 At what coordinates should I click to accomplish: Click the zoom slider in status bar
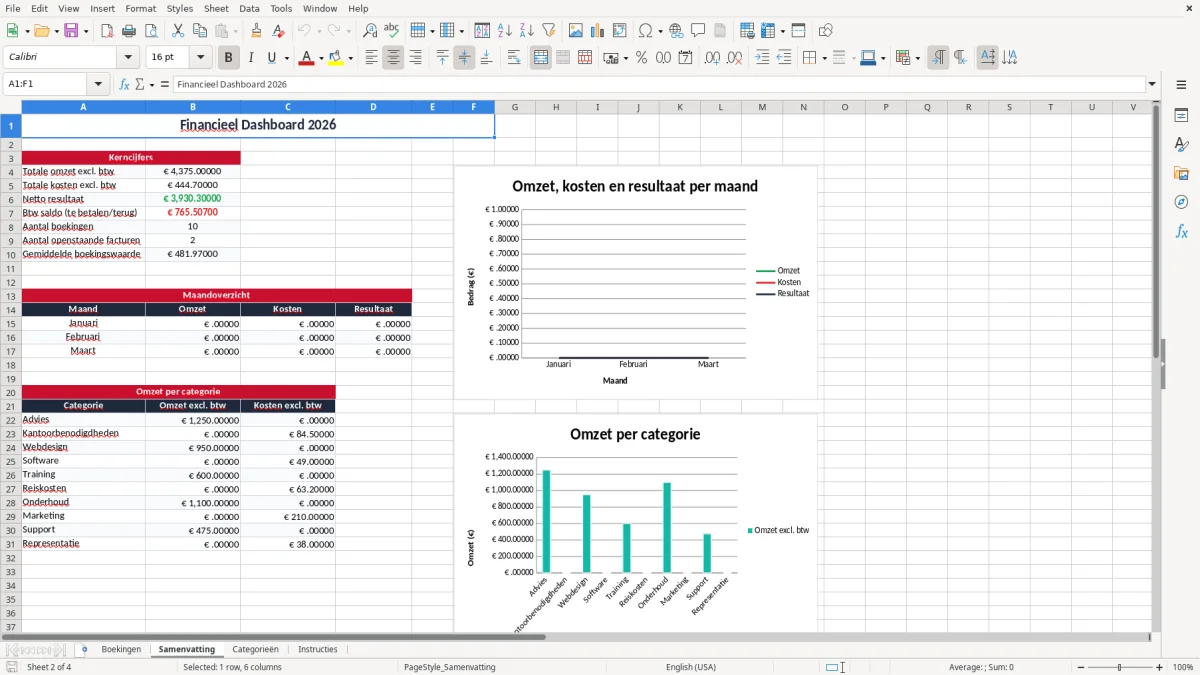pyautogui.click(x=1119, y=667)
